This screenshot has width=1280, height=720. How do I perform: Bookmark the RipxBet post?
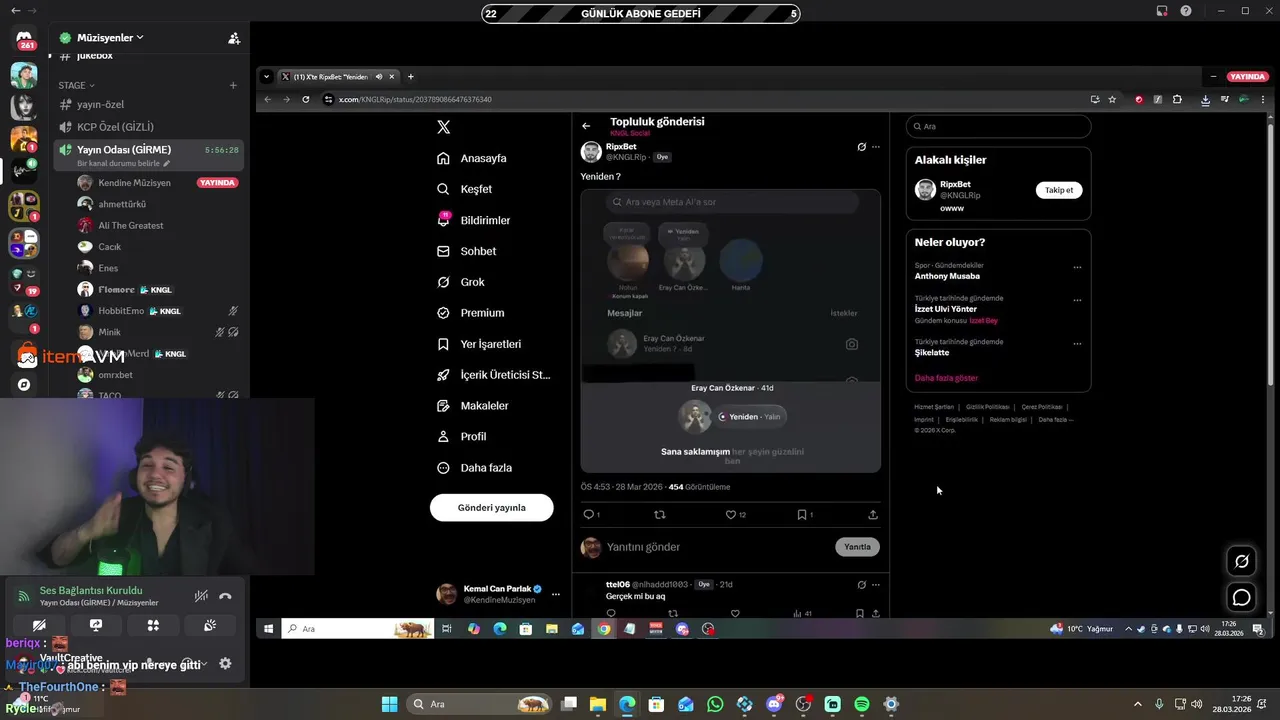(x=804, y=514)
